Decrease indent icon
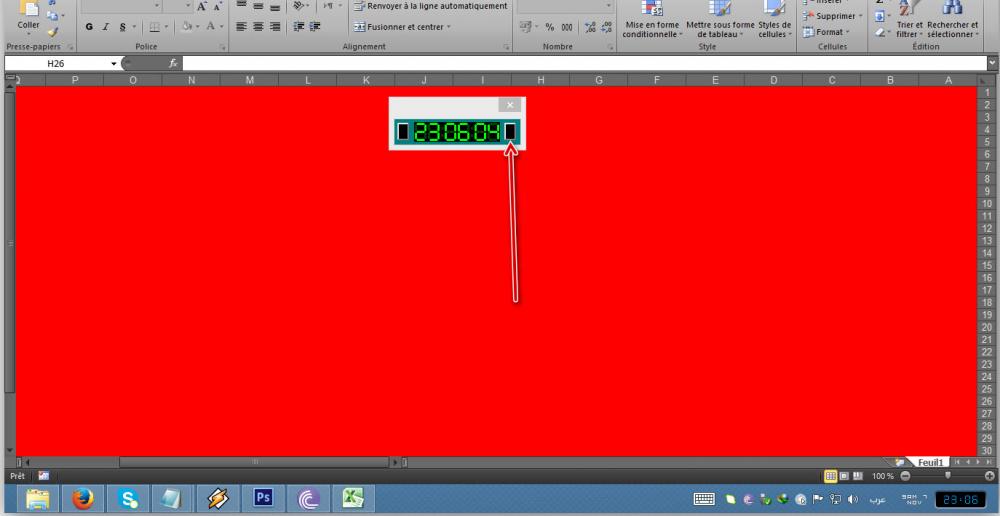 (x=298, y=27)
